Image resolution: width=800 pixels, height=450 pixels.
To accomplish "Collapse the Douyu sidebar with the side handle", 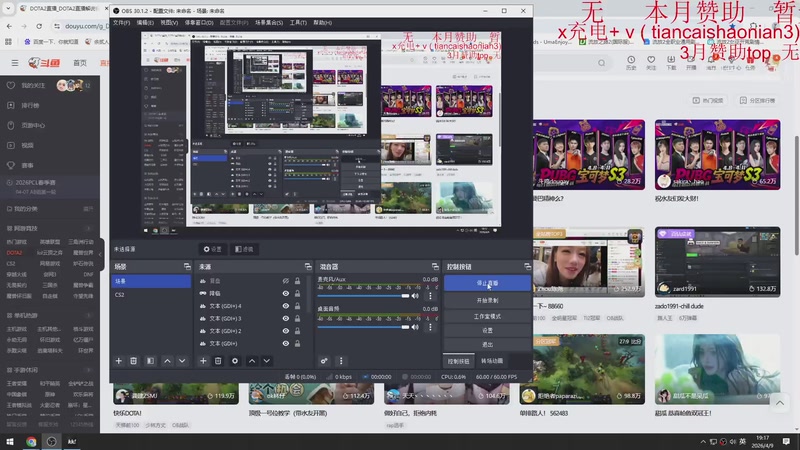I will 101,254.
